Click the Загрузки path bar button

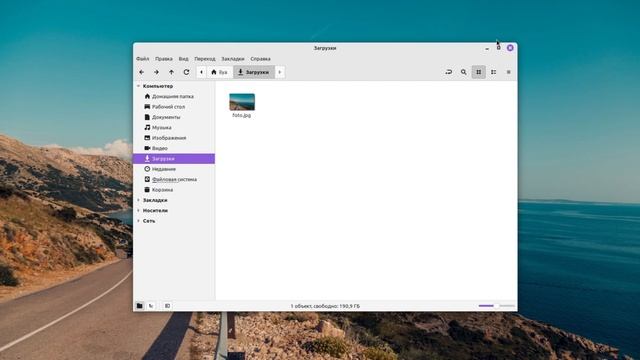[x=254, y=72]
